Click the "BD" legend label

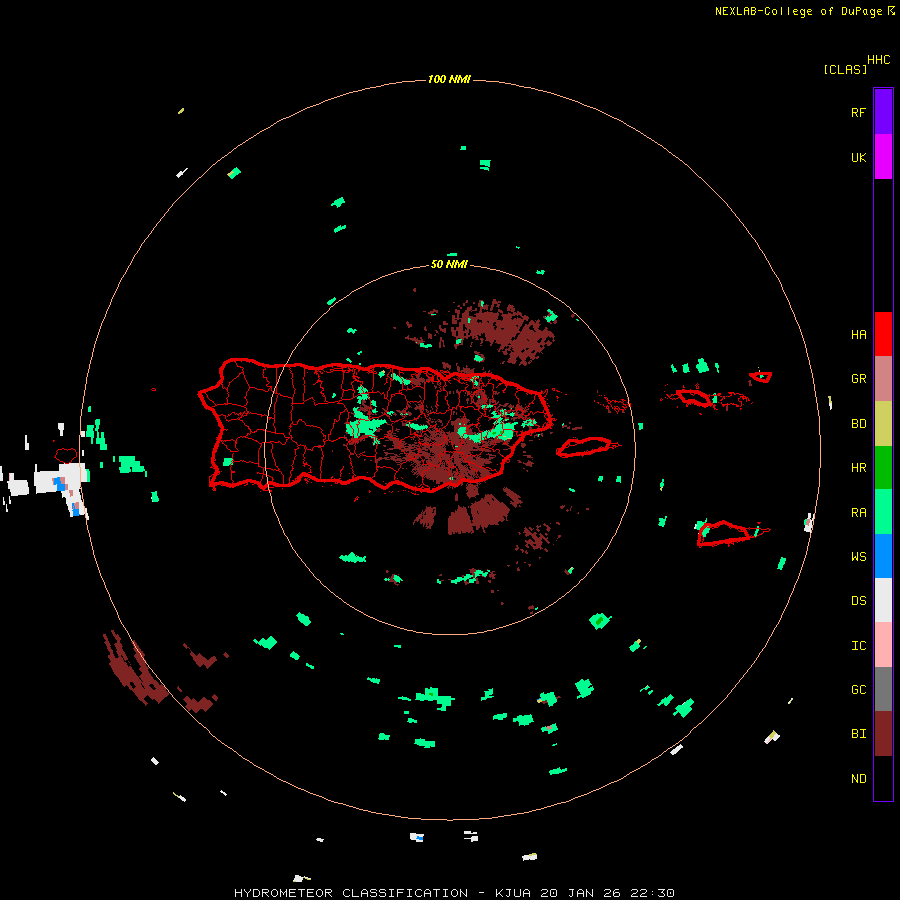point(859,424)
